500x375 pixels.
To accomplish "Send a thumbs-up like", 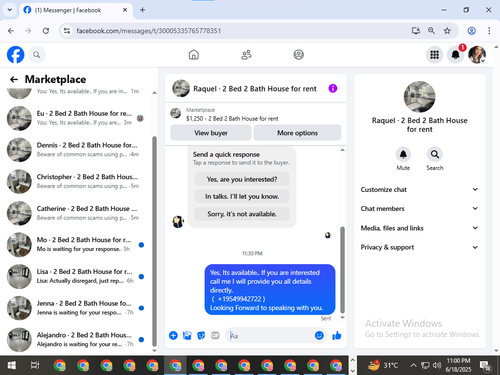I will point(337,335).
